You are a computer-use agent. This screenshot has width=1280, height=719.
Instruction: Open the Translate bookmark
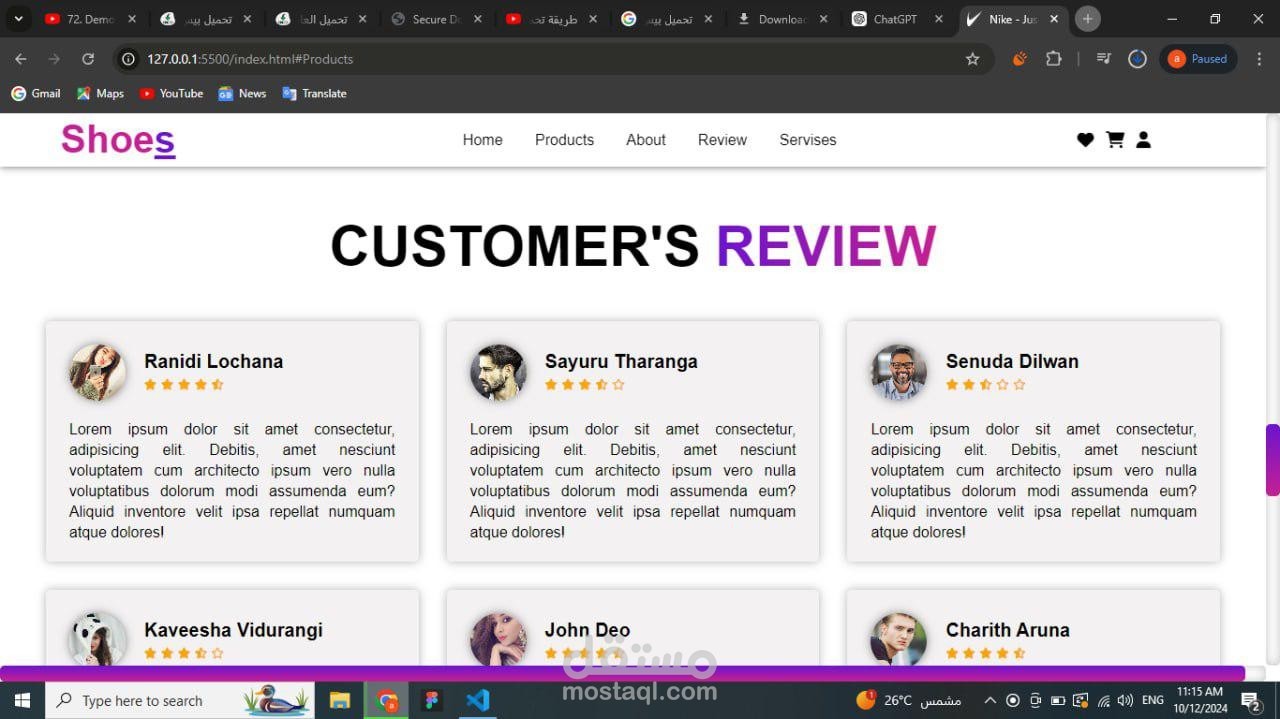tap(314, 93)
